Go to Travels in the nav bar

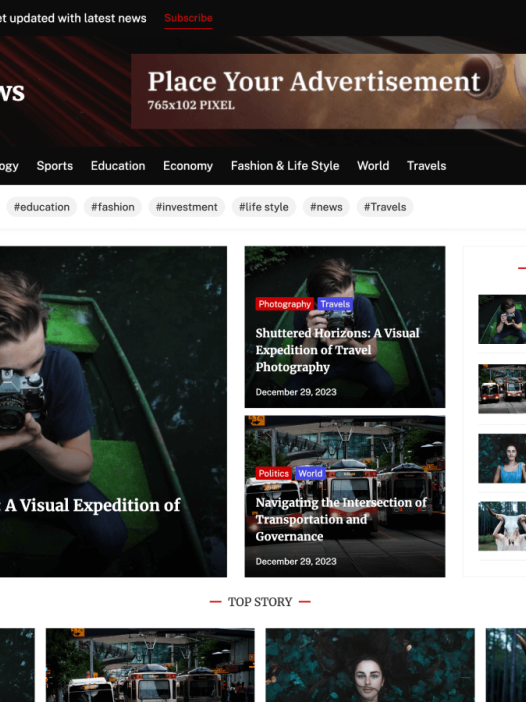tap(426, 166)
